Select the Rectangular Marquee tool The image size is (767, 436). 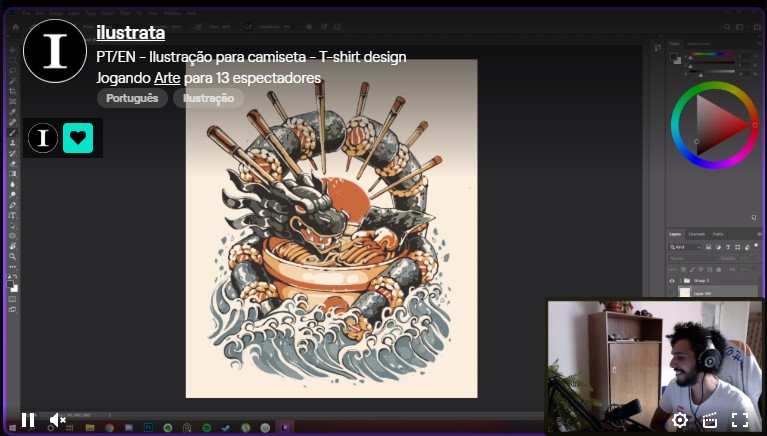pos(13,60)
